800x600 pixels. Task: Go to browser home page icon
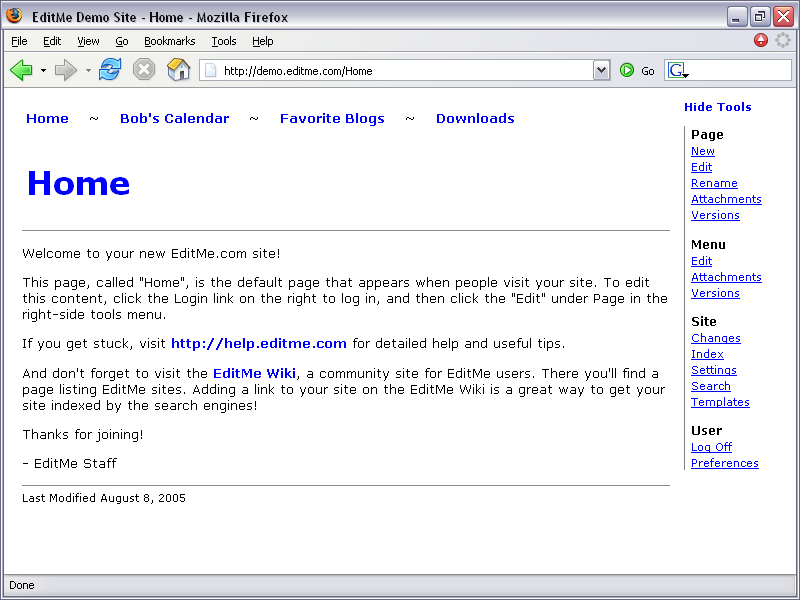(x=179, y=69)
